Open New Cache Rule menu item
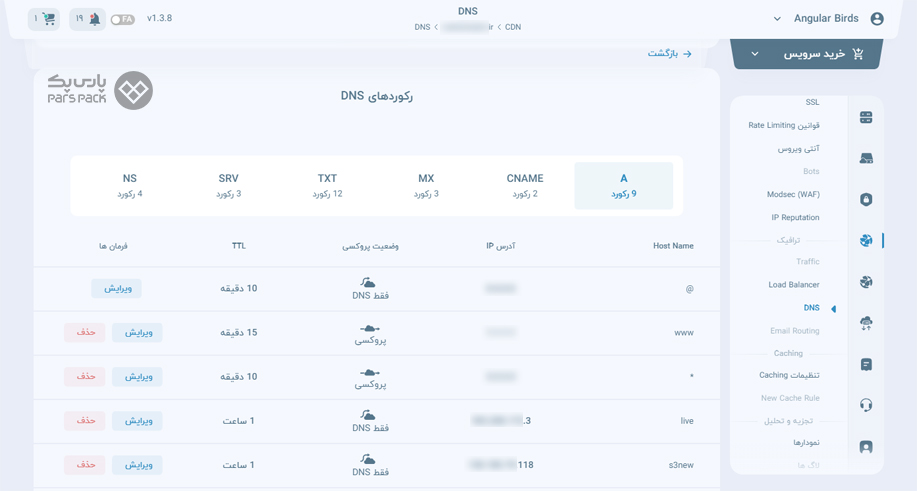Viewport: 917px width, 491px height. click(790, 398)
